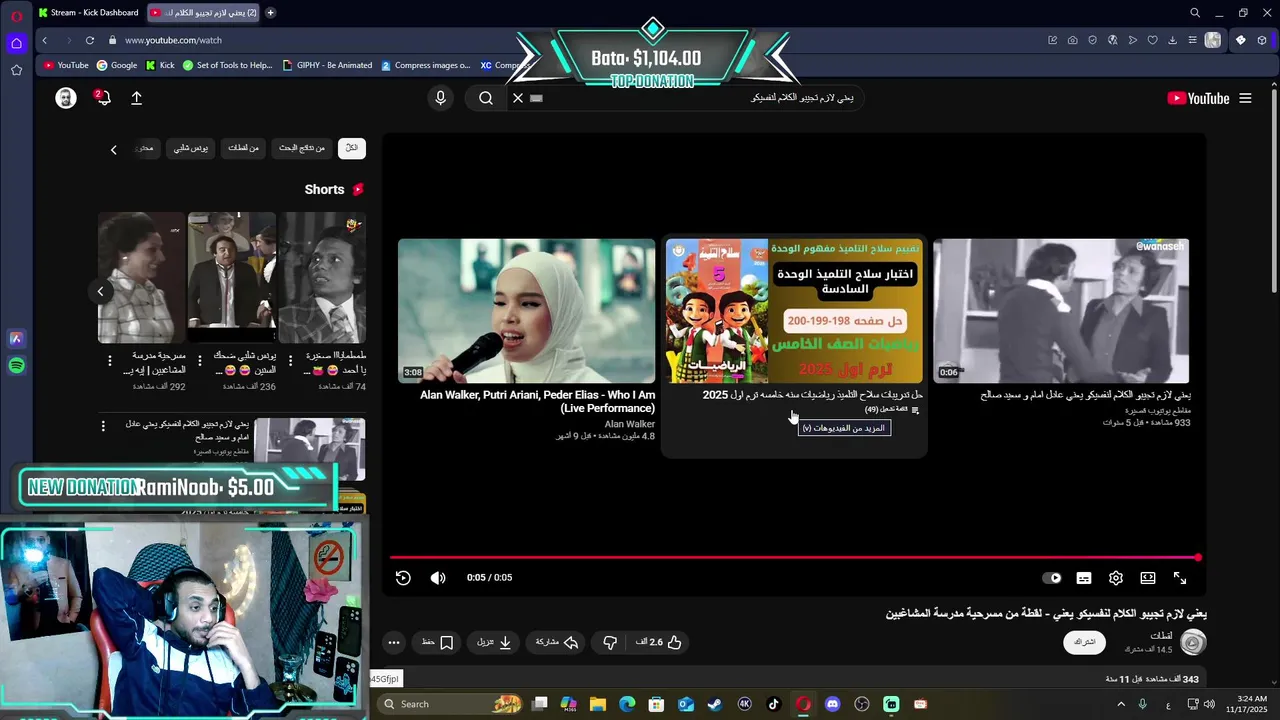
Task: Open the 'GIPHY - Be Animated' bookmark
Action: coord(328,65)
